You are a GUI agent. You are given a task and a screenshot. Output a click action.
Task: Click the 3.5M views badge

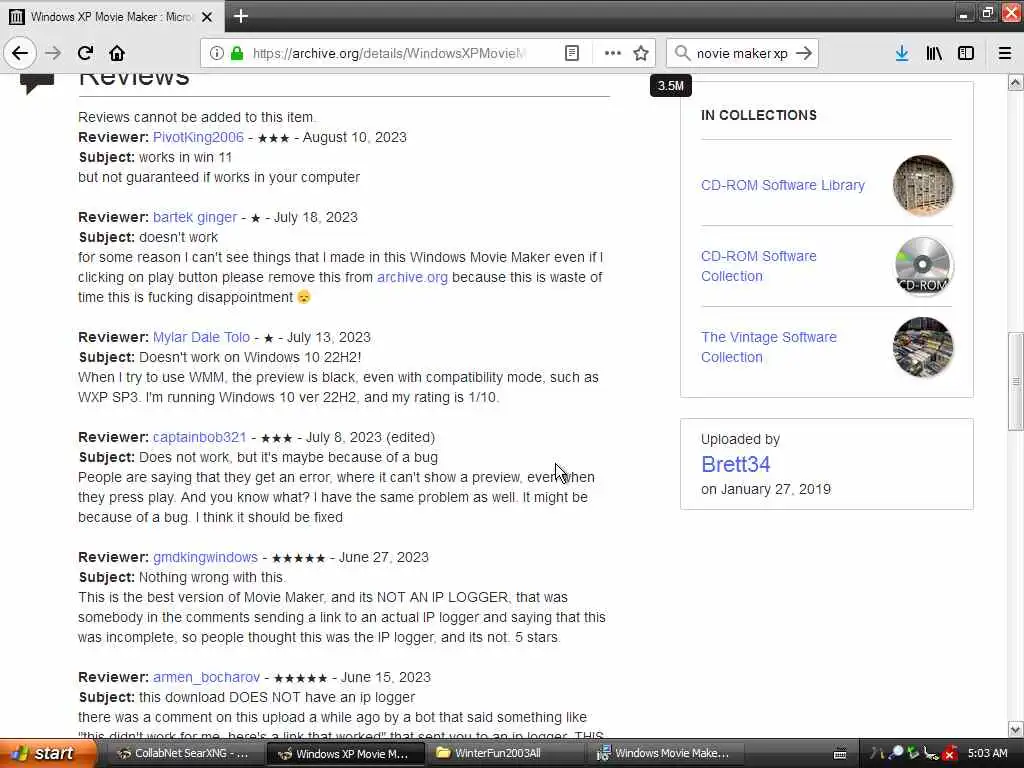point(671,86)
